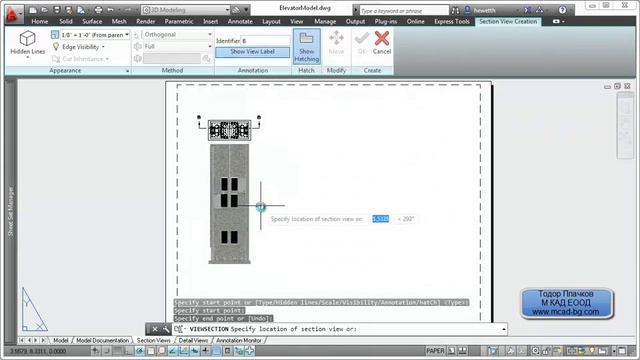Screen dimensions: 640x360
Task: Toggle Show Hatching
Action: [307, 46]
